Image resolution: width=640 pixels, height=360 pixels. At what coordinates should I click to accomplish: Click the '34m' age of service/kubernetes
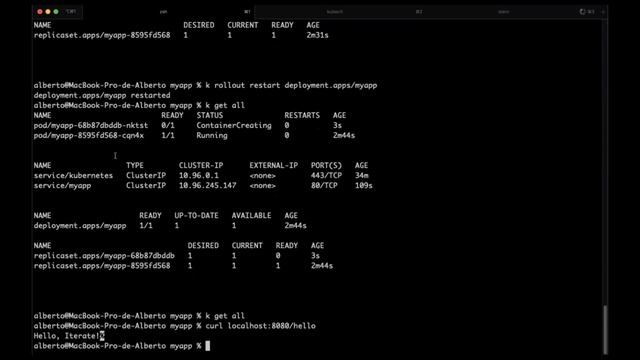362,176
